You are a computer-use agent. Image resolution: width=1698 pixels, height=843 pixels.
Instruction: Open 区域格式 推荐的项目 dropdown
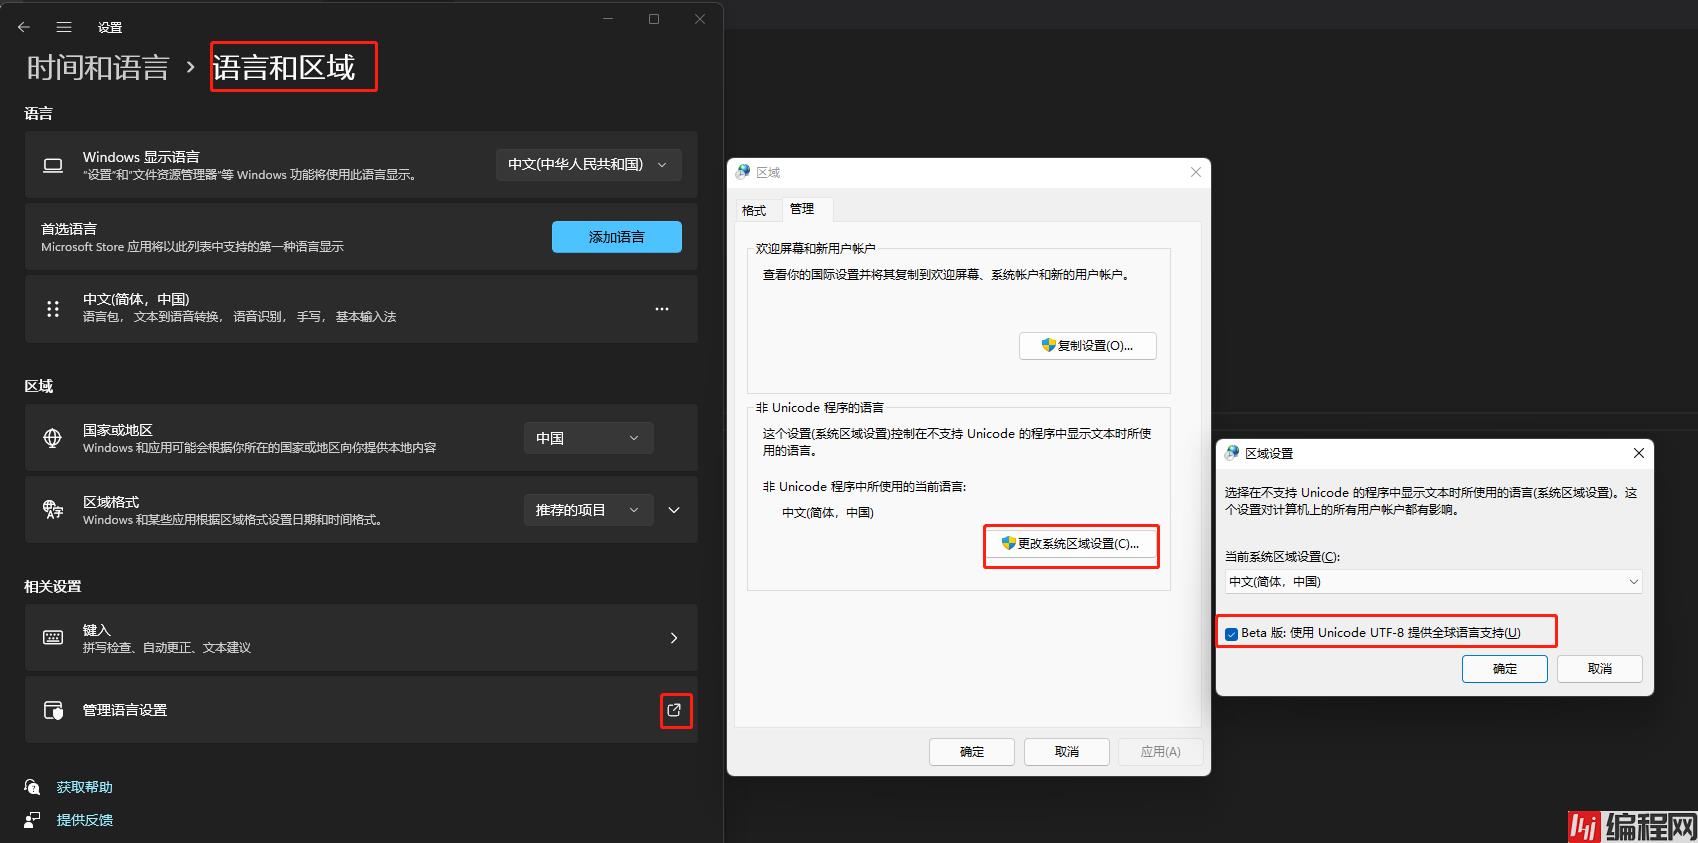click(x=588, y=510)
